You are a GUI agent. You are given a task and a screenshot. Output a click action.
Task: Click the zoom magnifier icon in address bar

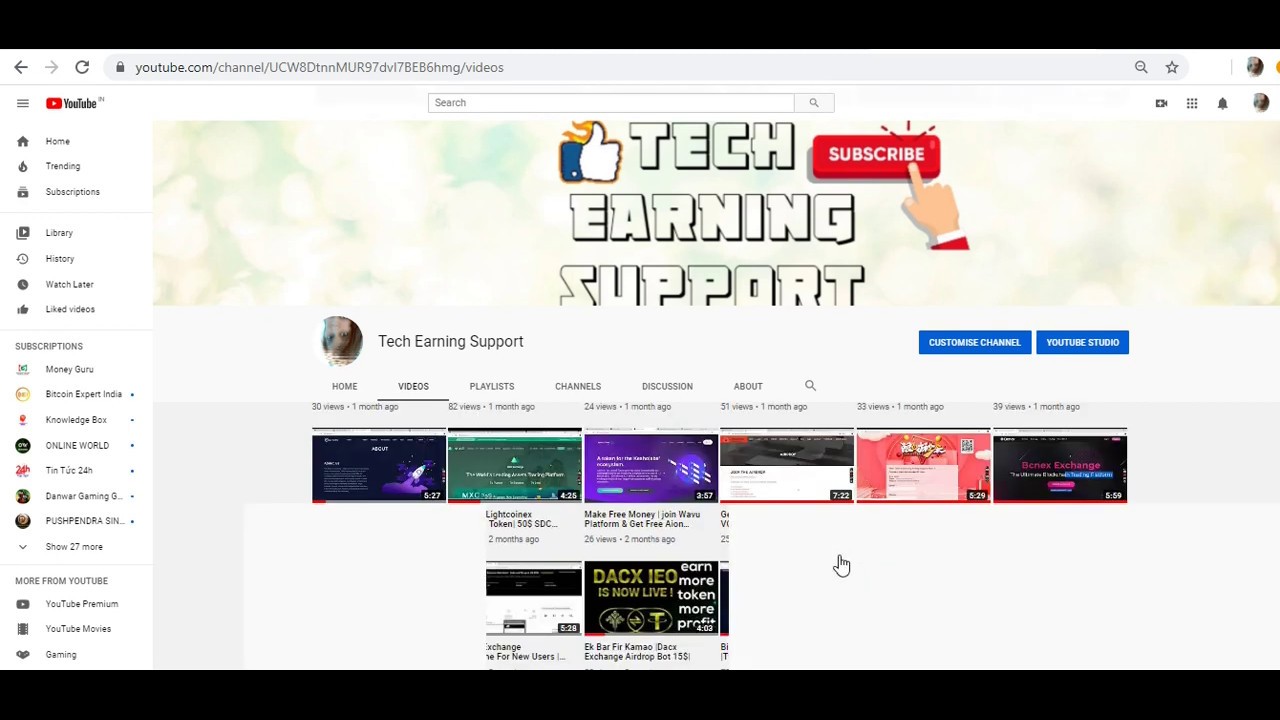[1141, 67]
